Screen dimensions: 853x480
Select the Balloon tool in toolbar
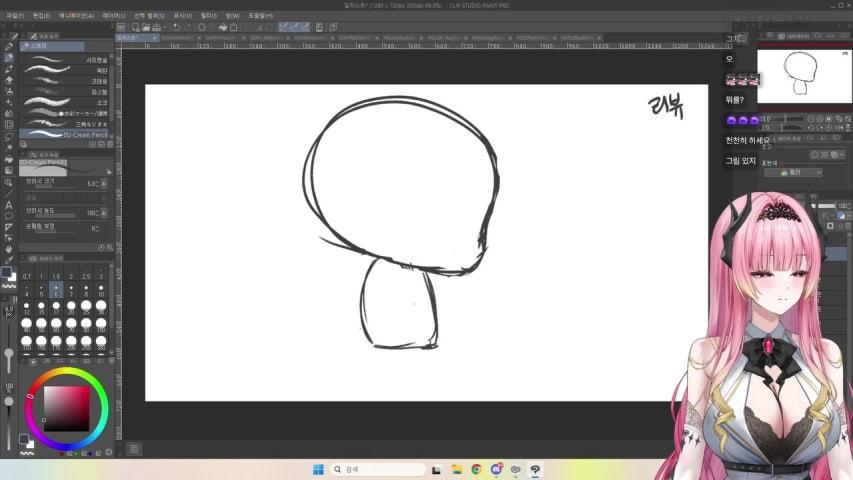pyautogui.click(x=9, y=216)
